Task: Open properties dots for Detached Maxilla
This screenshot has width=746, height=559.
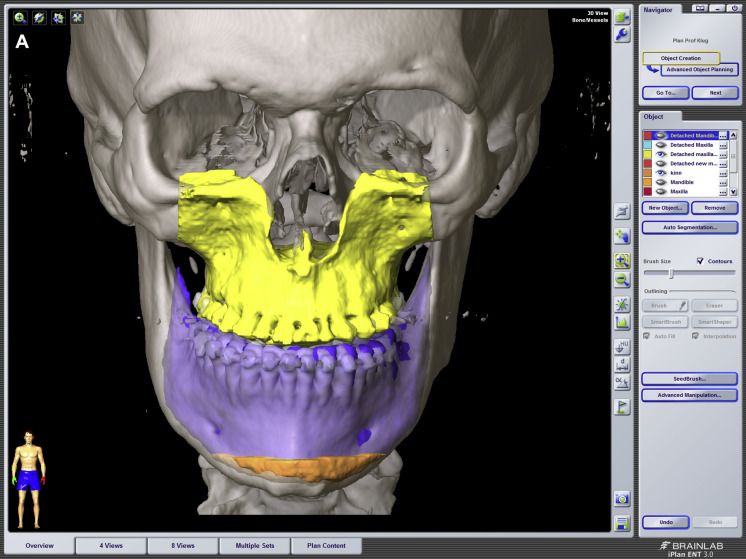Action: [x=723, y=145]
